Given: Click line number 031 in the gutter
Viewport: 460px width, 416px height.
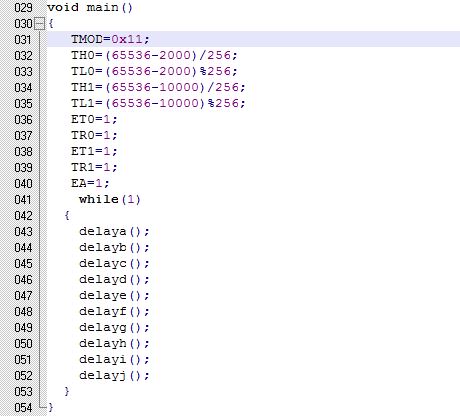Looking at the screenshot, I should pyautogui.click(x=23, y=40).
